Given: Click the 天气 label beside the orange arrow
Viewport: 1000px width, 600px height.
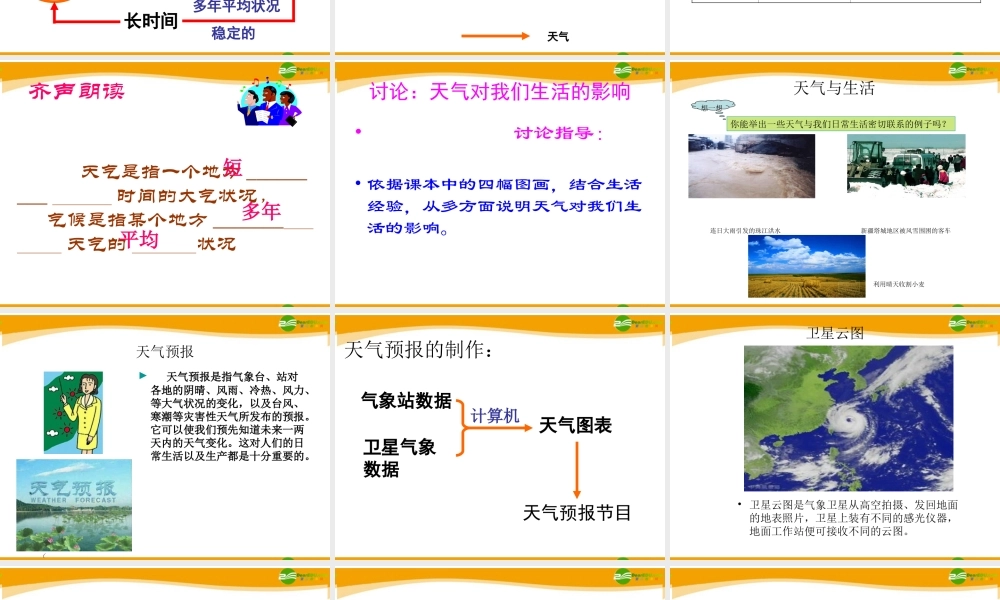Looking at the screenshot, I should [x=558, y=37].
